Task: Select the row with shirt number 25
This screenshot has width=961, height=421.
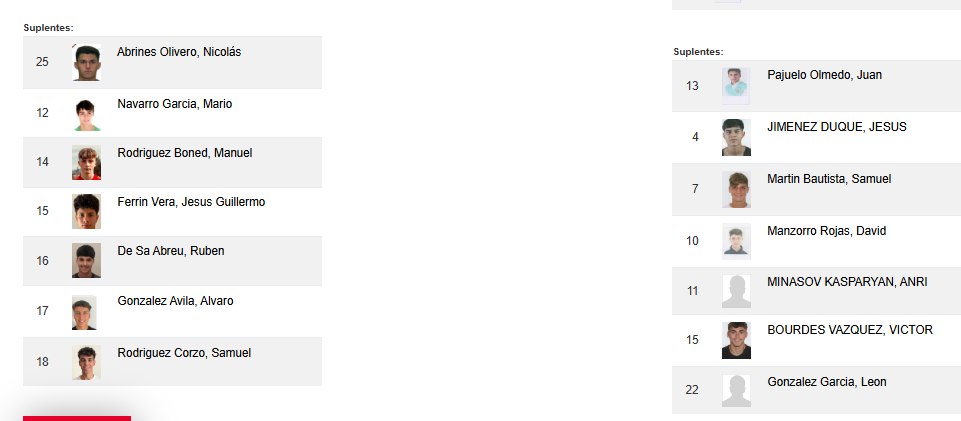Action: [x=171, y=62]
